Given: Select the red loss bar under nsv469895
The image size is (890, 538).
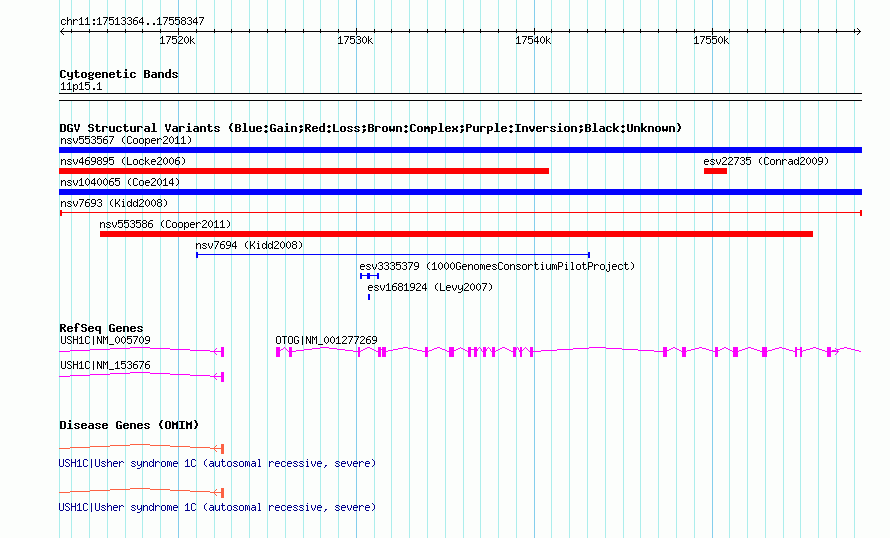Looking at the screenshot, I should (304, 171).
